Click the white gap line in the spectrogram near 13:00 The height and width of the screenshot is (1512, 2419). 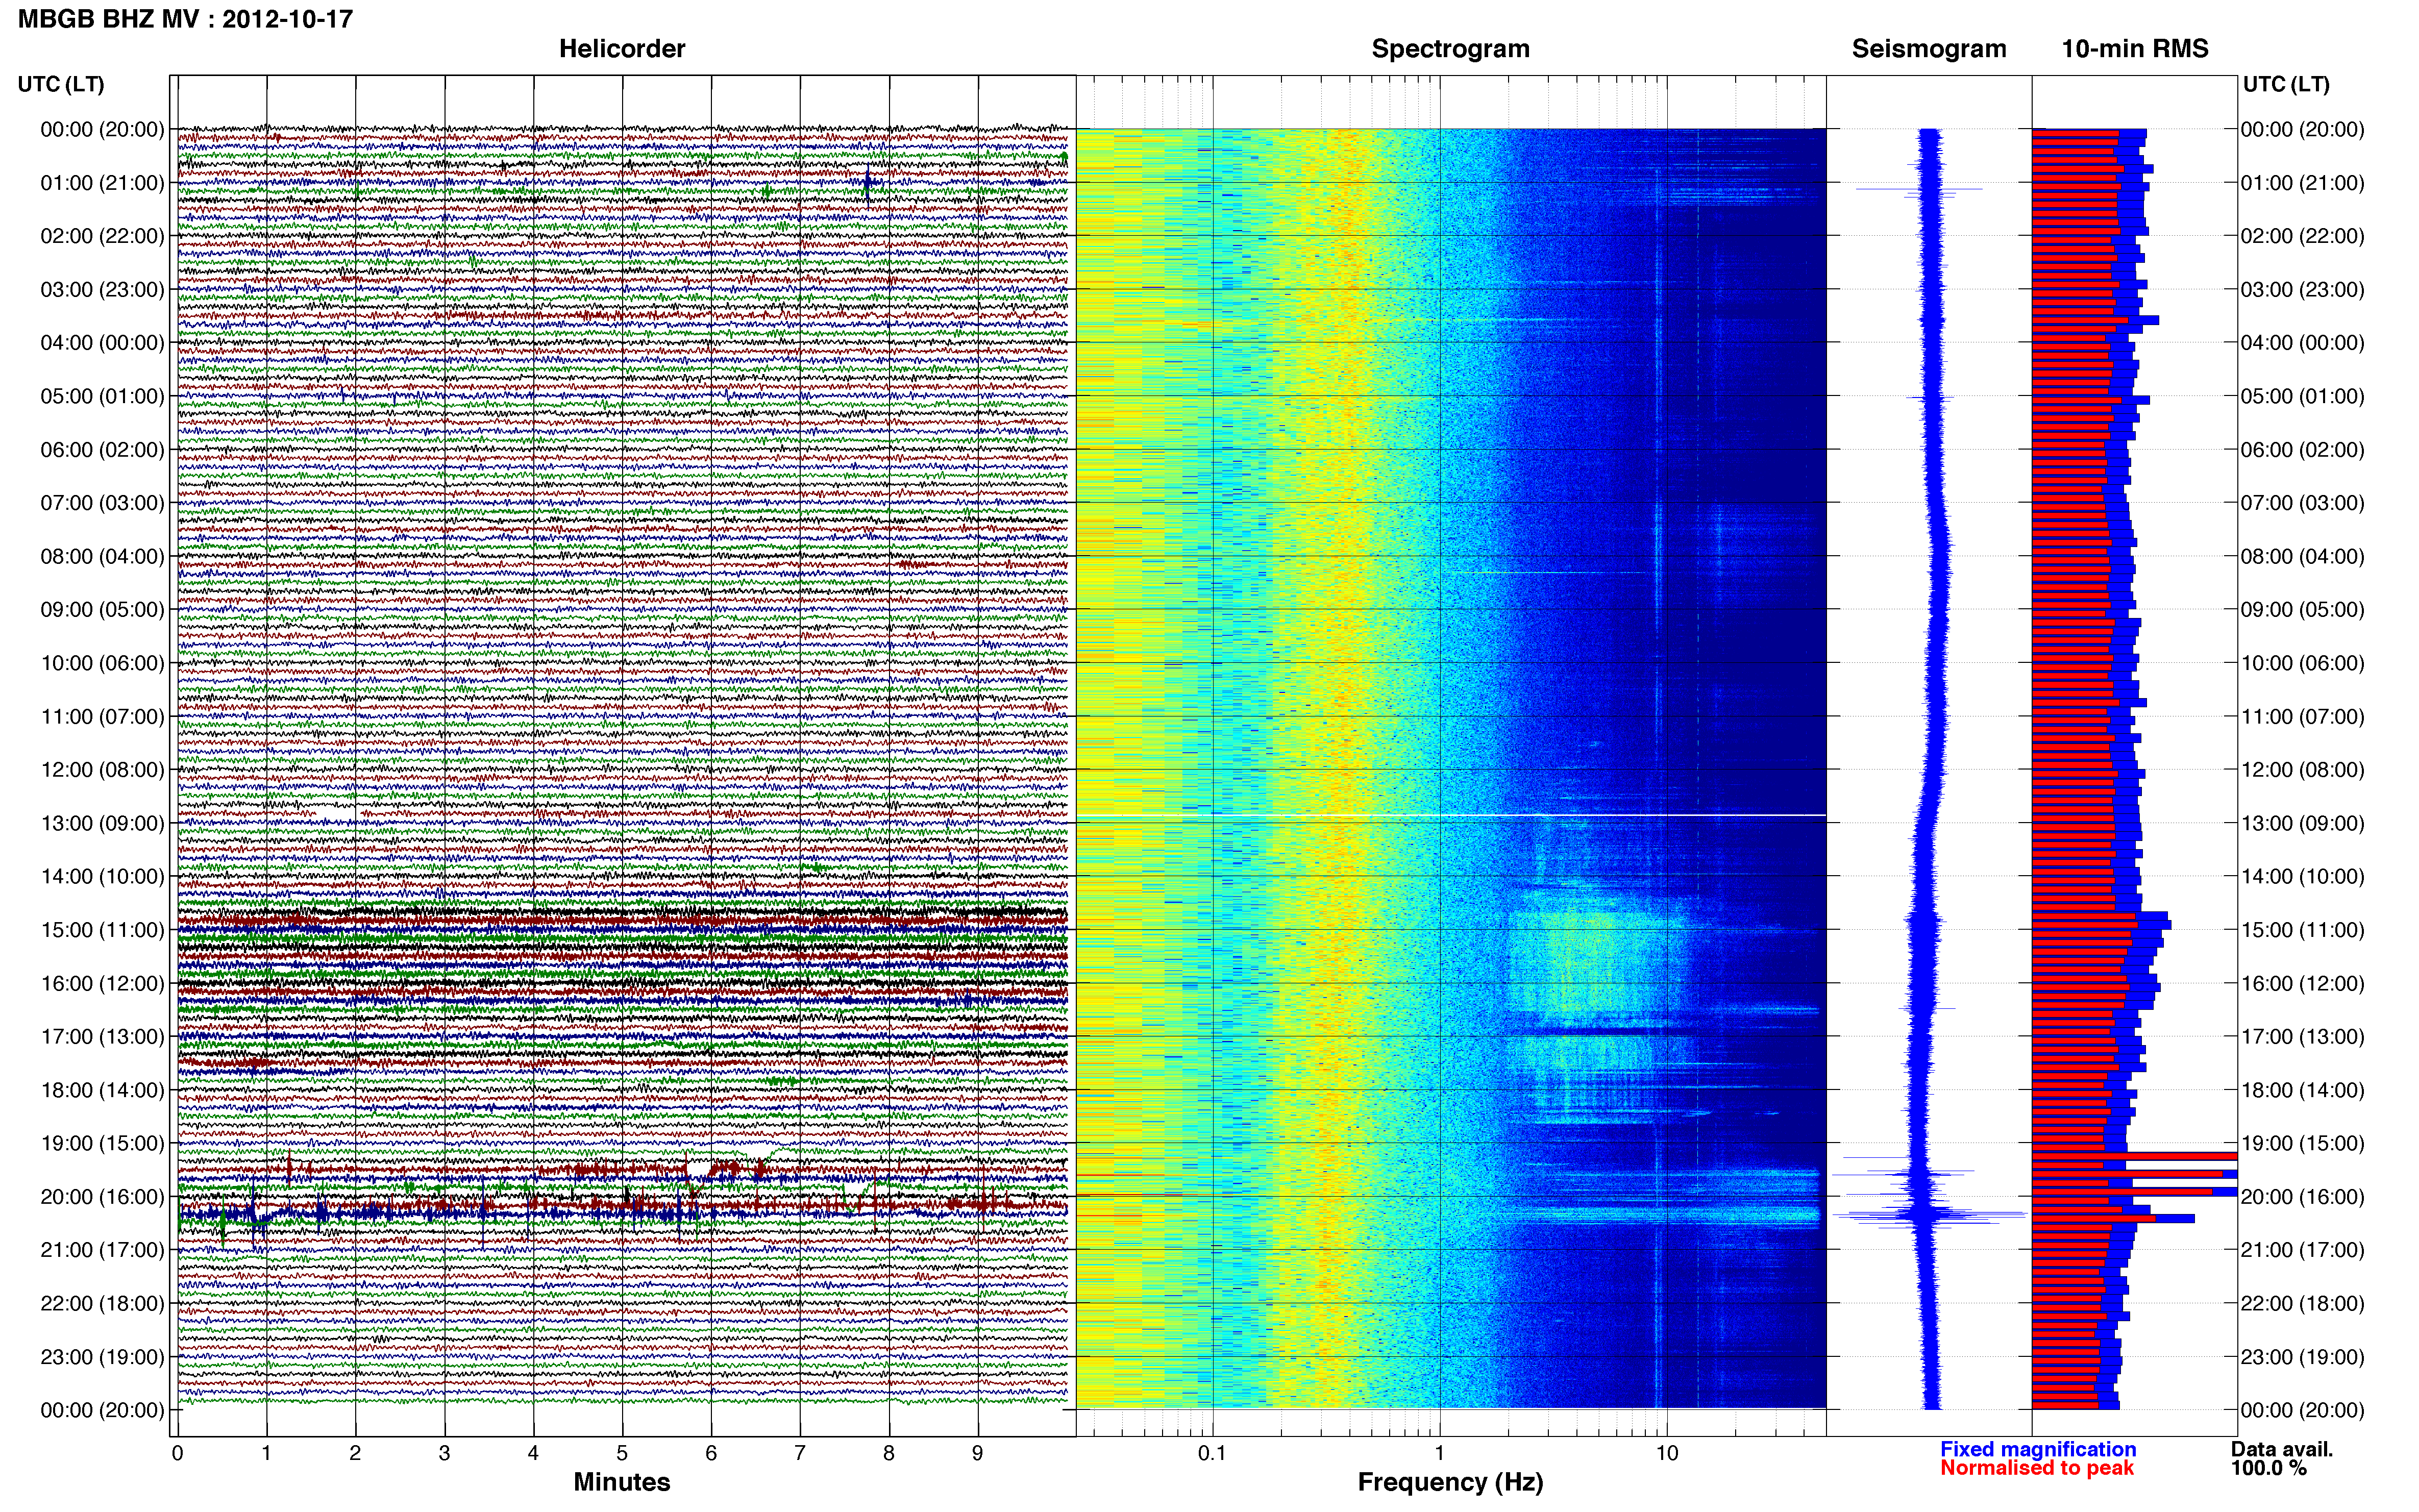[x=1450, y=816]
